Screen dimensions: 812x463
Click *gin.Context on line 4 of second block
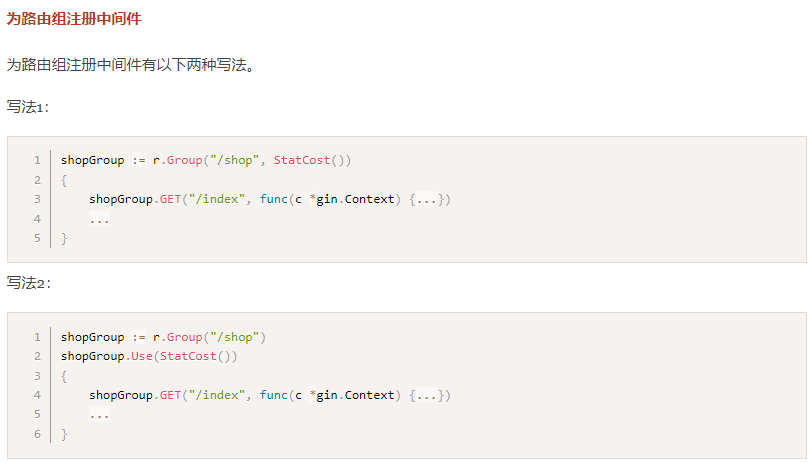tap(352, 395)
